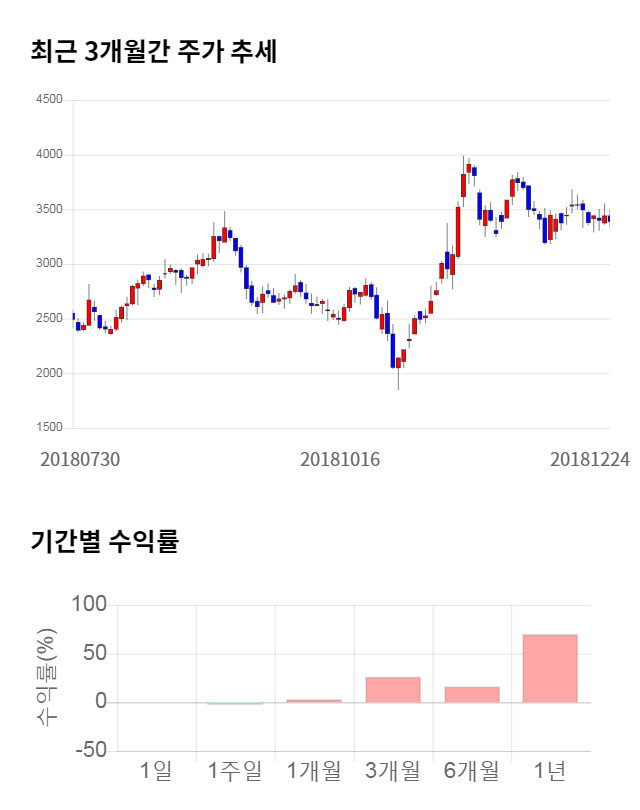
Task: Select the 20181016 date label
Action: click(x=340, y=459)
